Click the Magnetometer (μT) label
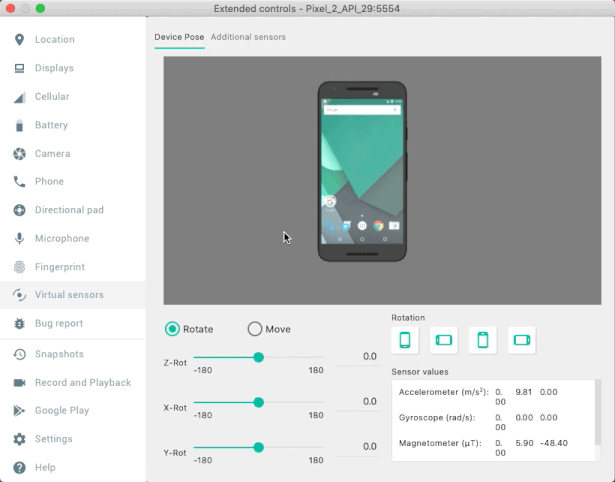This screenshot has width=615, height=482. [440, 443]
